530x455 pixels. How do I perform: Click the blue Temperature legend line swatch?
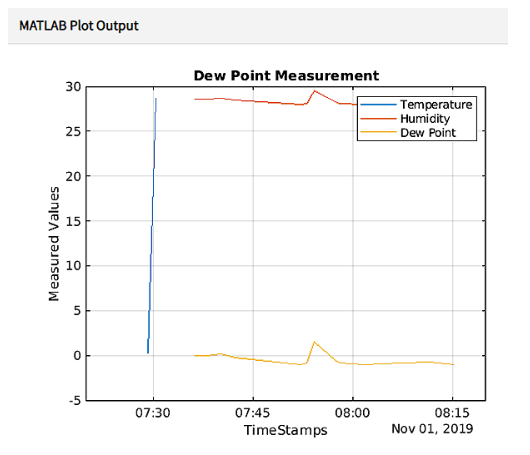[x=378, y=104]
